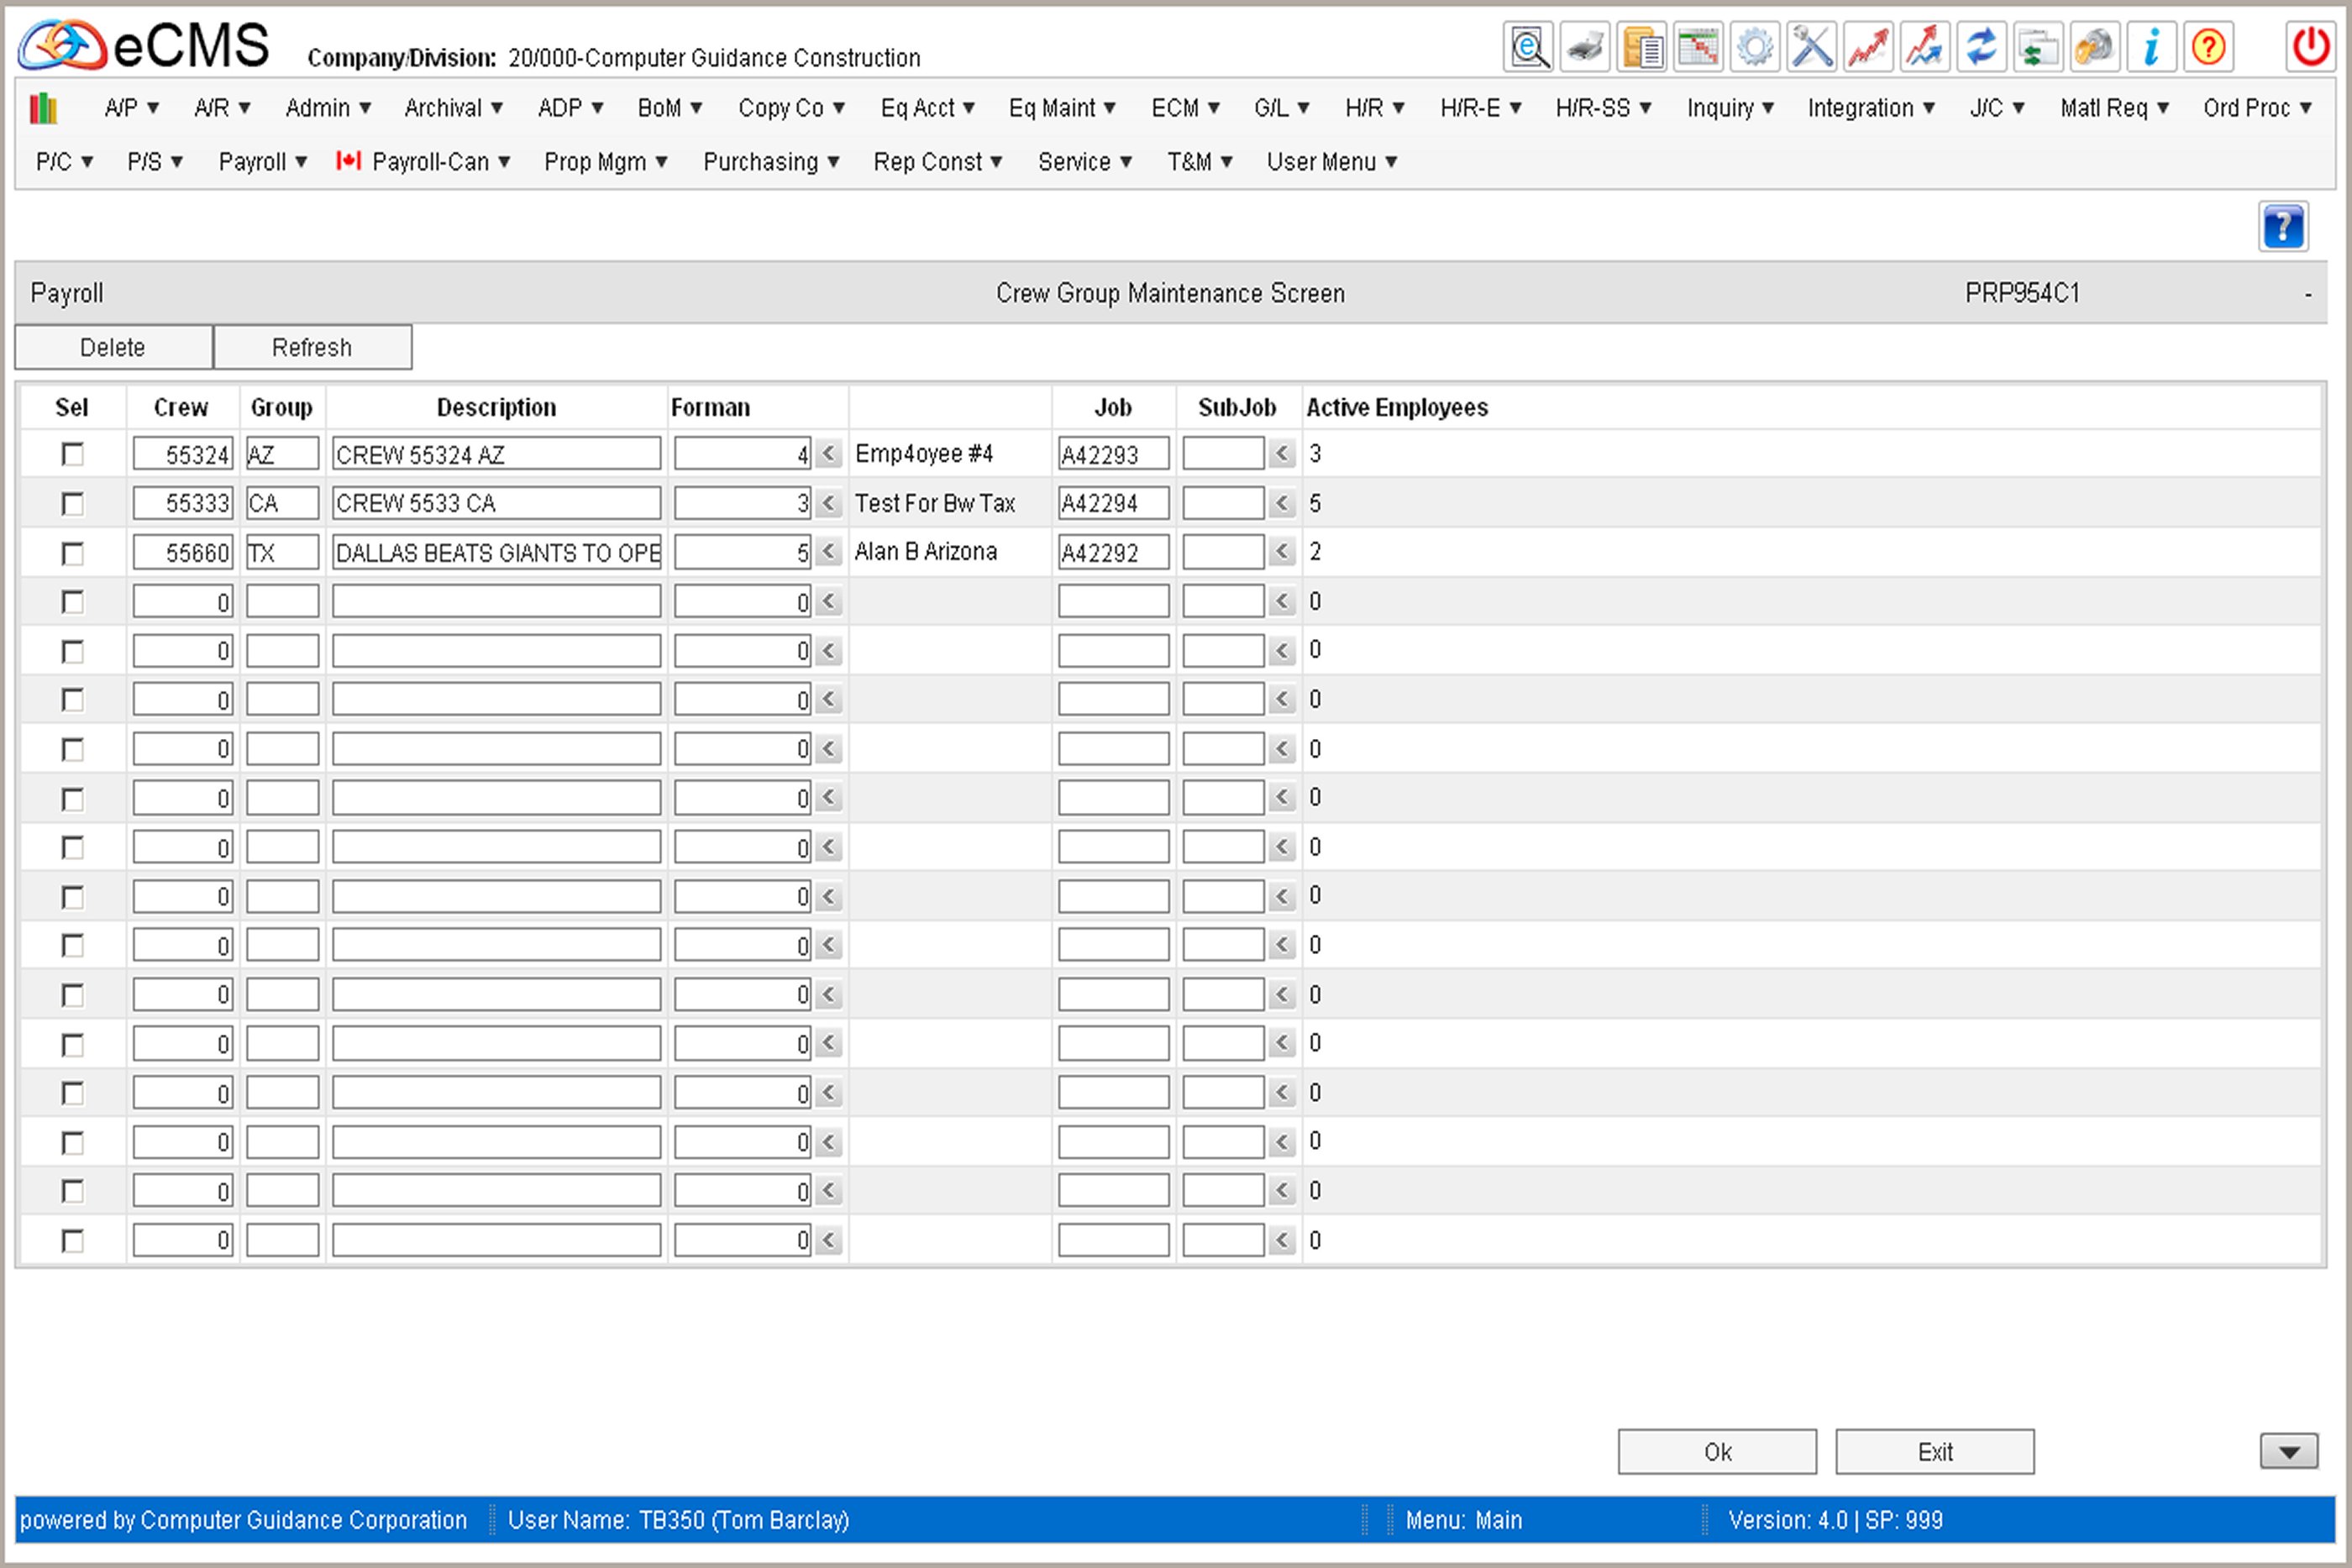Viewport: 2352px width, 1568px height.
Task: Click the printer icon in top toolbar
Action: 1585,47
